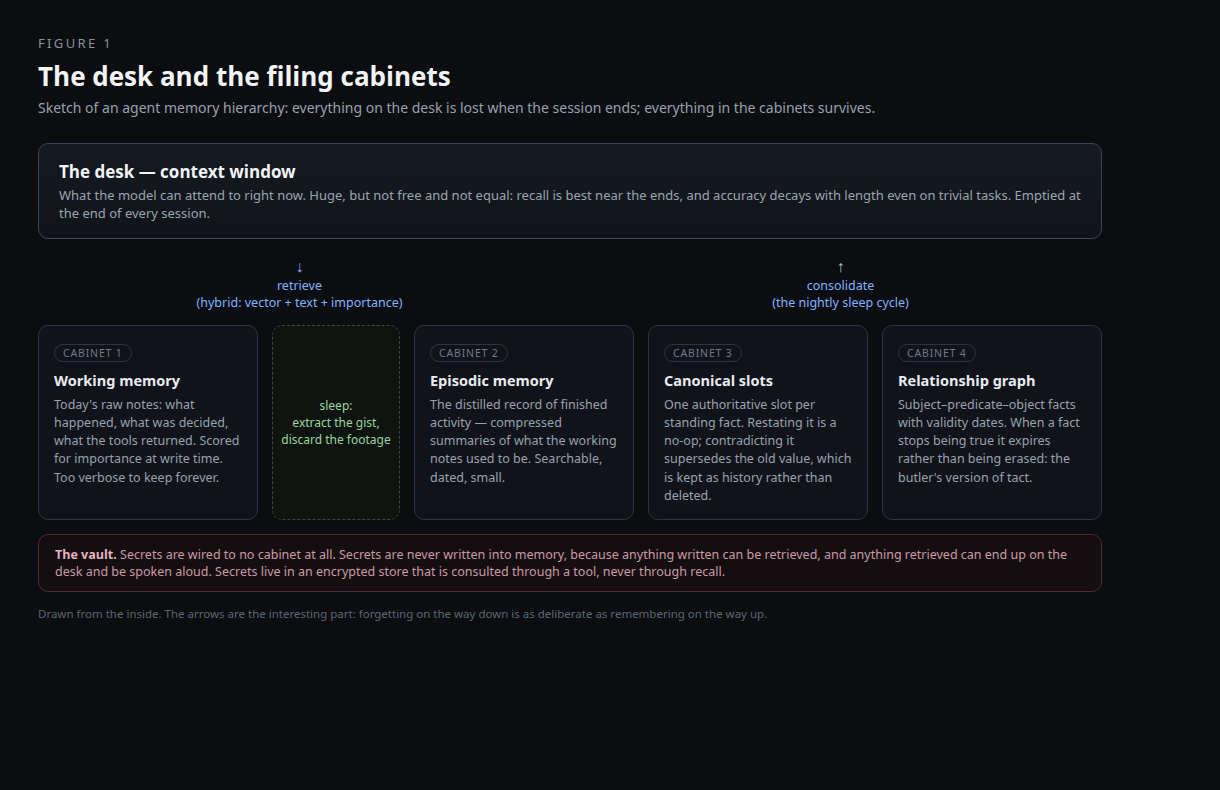Click the 'Canonical slots' heading
The image size is (1220, 790).
(x=718, y=381)
